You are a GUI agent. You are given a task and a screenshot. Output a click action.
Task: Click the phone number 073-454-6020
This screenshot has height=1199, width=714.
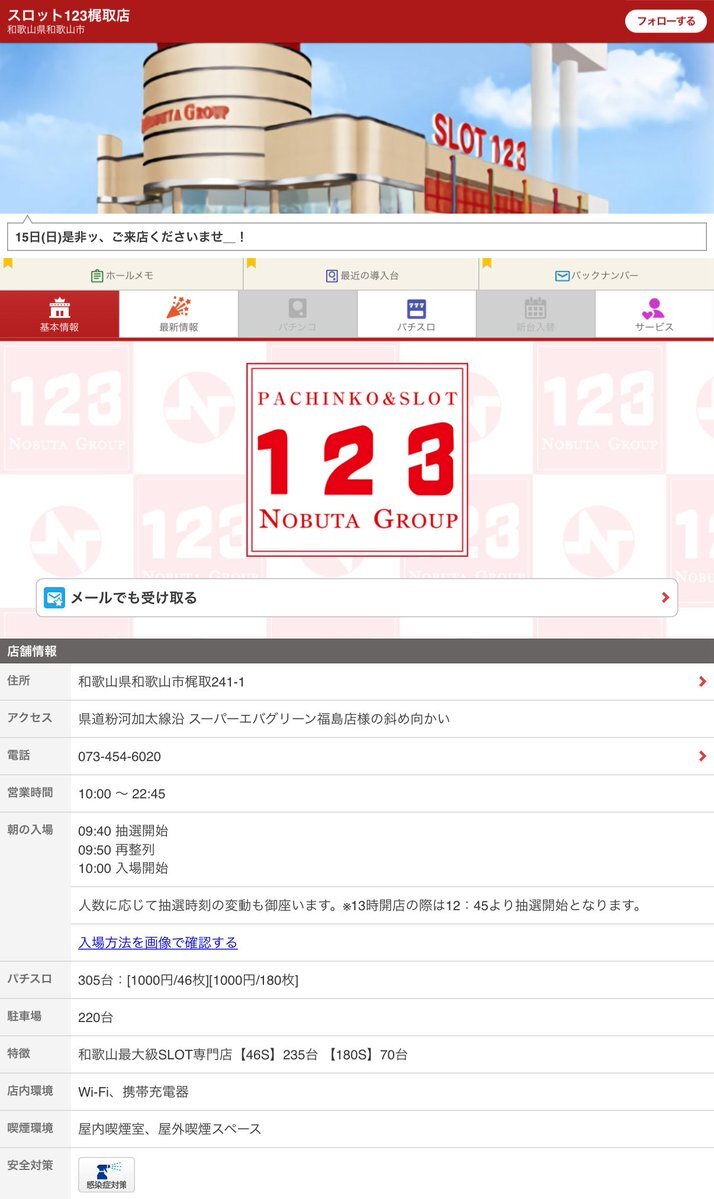pos(119,756)
